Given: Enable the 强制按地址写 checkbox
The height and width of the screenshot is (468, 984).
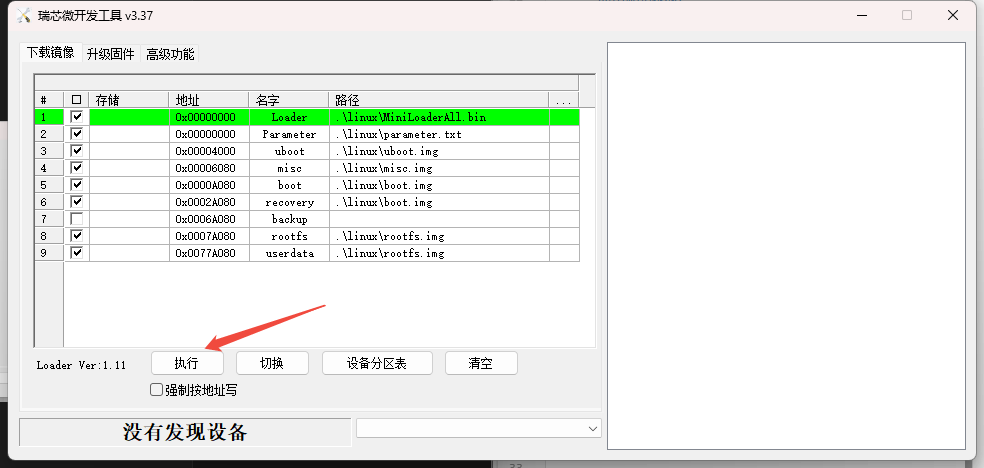Looking at the screenshot, I should [156, 389].
